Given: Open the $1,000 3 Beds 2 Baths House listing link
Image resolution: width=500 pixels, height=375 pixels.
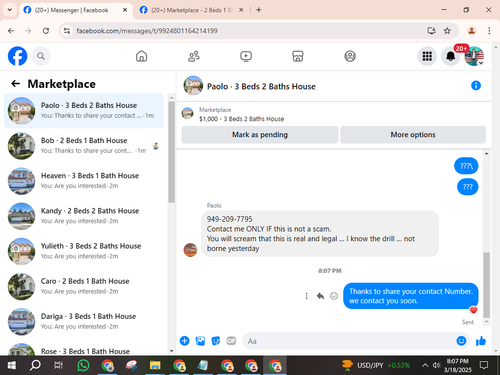Looking at the screenshot, I should tap(241, 119).
